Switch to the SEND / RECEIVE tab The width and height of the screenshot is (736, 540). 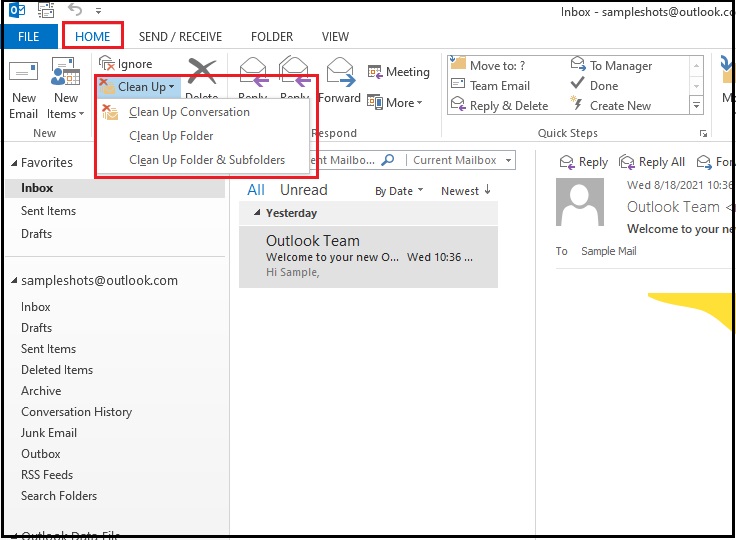tap(180, 37)
